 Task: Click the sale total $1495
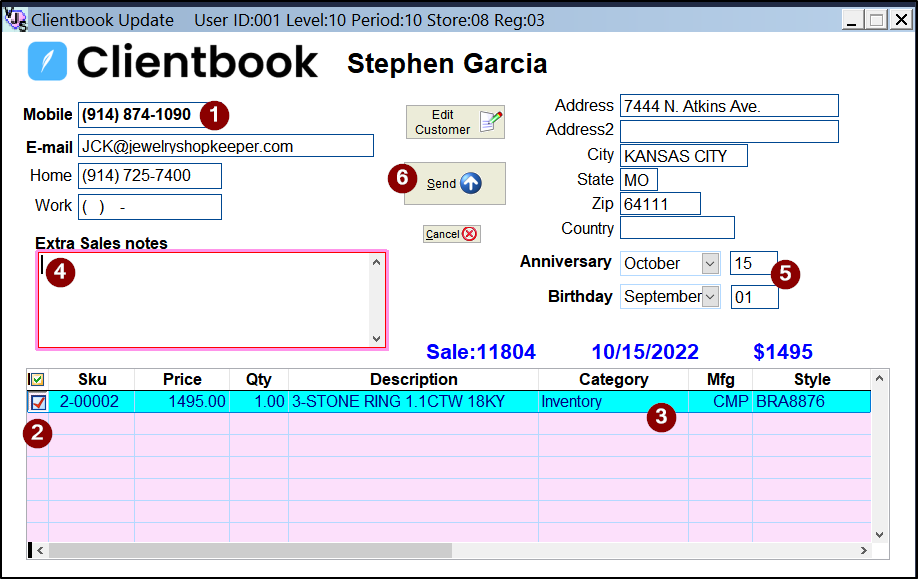(x=783, y=352)
